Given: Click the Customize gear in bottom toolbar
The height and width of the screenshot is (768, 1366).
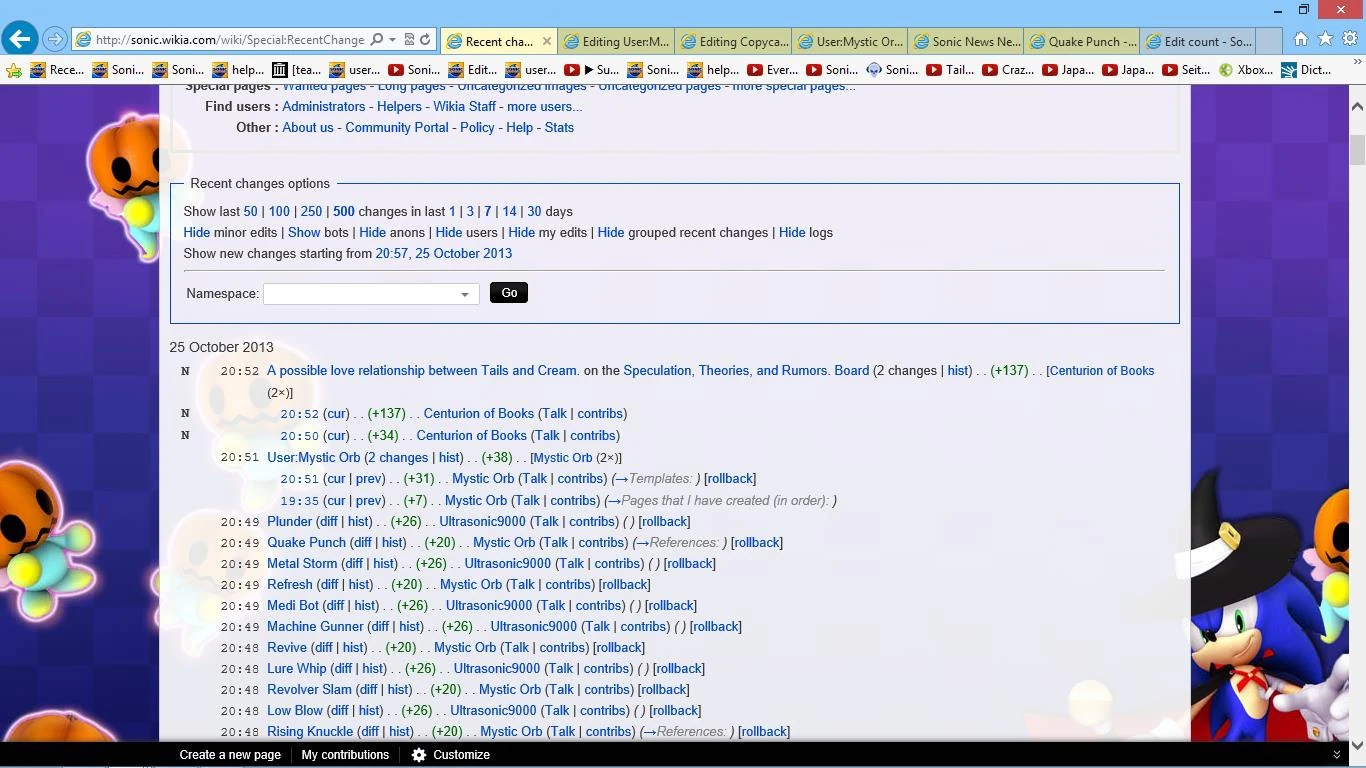Looking at the screenshot, I should point(420,755).
